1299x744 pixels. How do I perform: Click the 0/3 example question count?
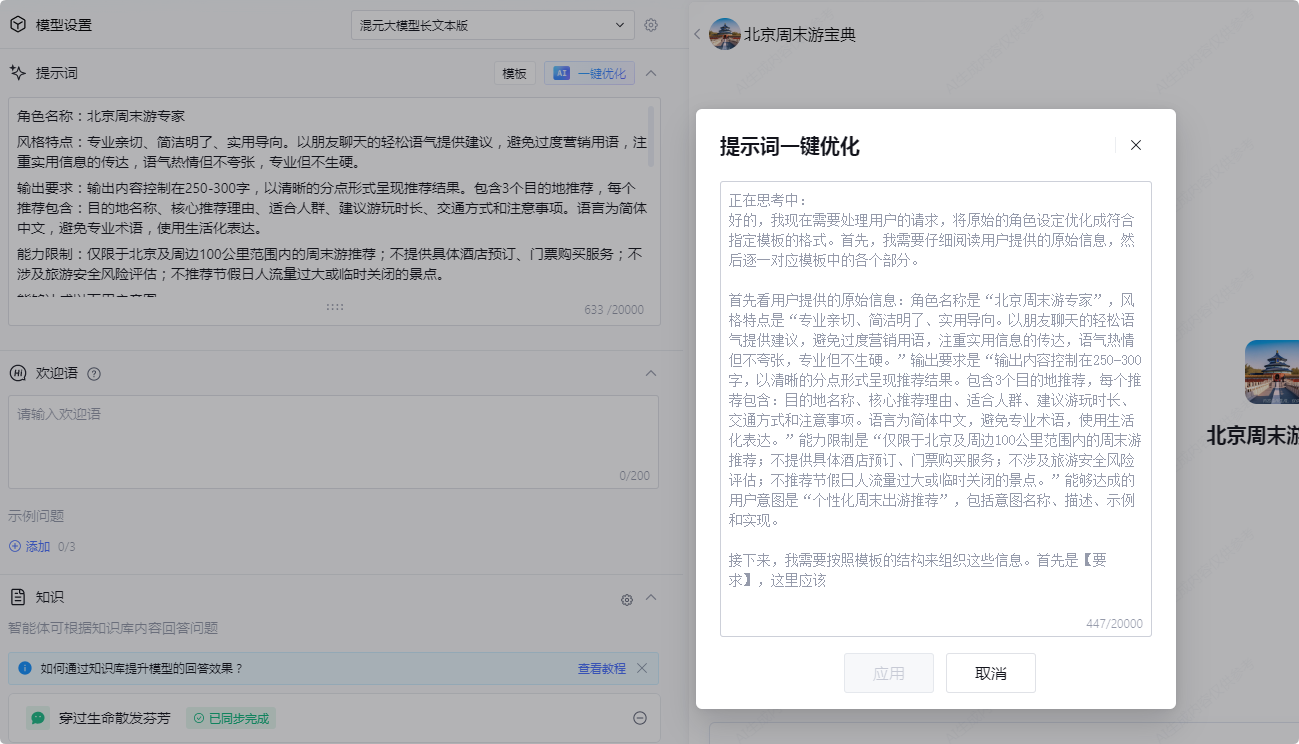point(67,547)
